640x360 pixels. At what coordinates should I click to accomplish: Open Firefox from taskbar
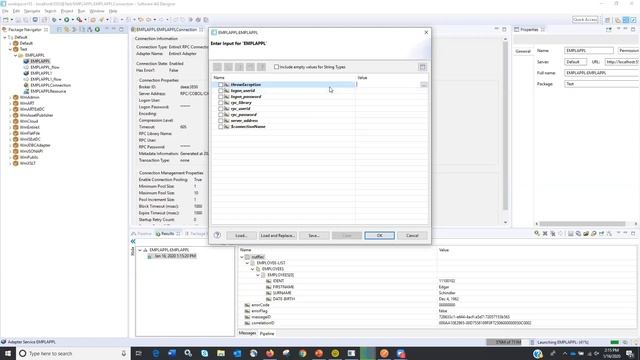pyautogui.click(x=270, y=353)
